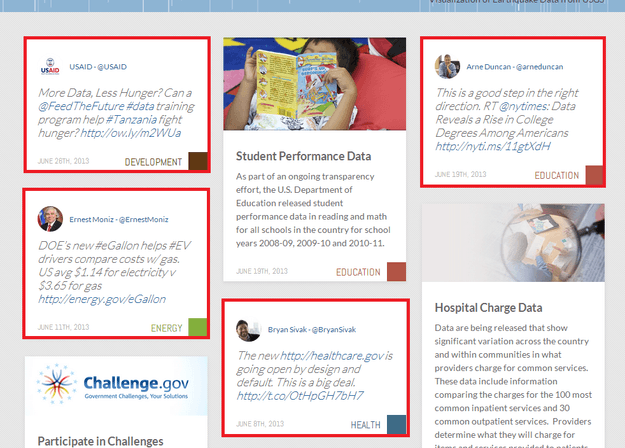Open Arne Duncan - @arneduncan profile link
Image resolution: width=625 pixels, height=448 pixels.
[x=515, y=67]
